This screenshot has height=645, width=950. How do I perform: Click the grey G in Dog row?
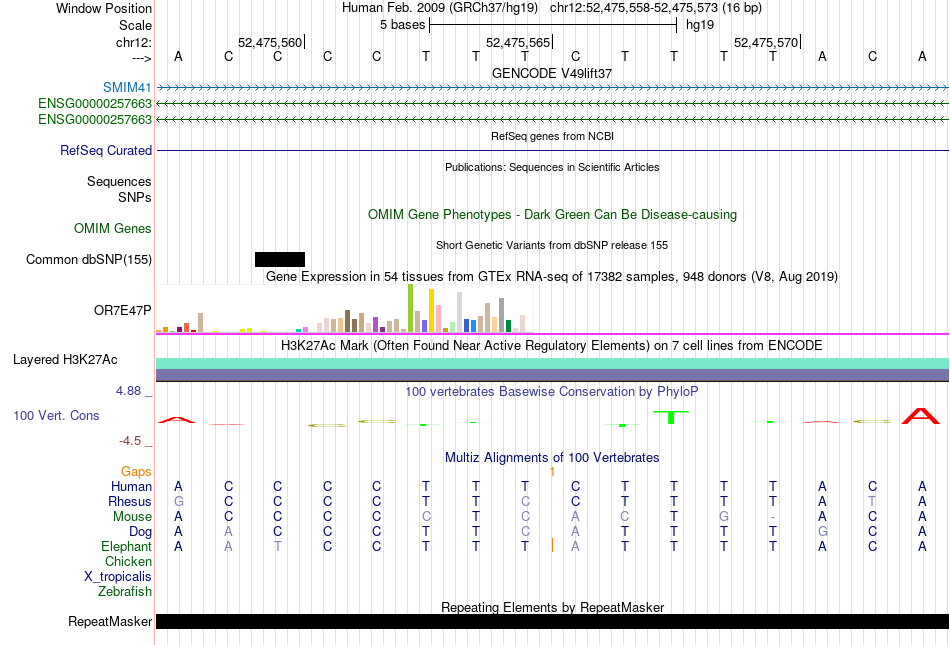822,532
